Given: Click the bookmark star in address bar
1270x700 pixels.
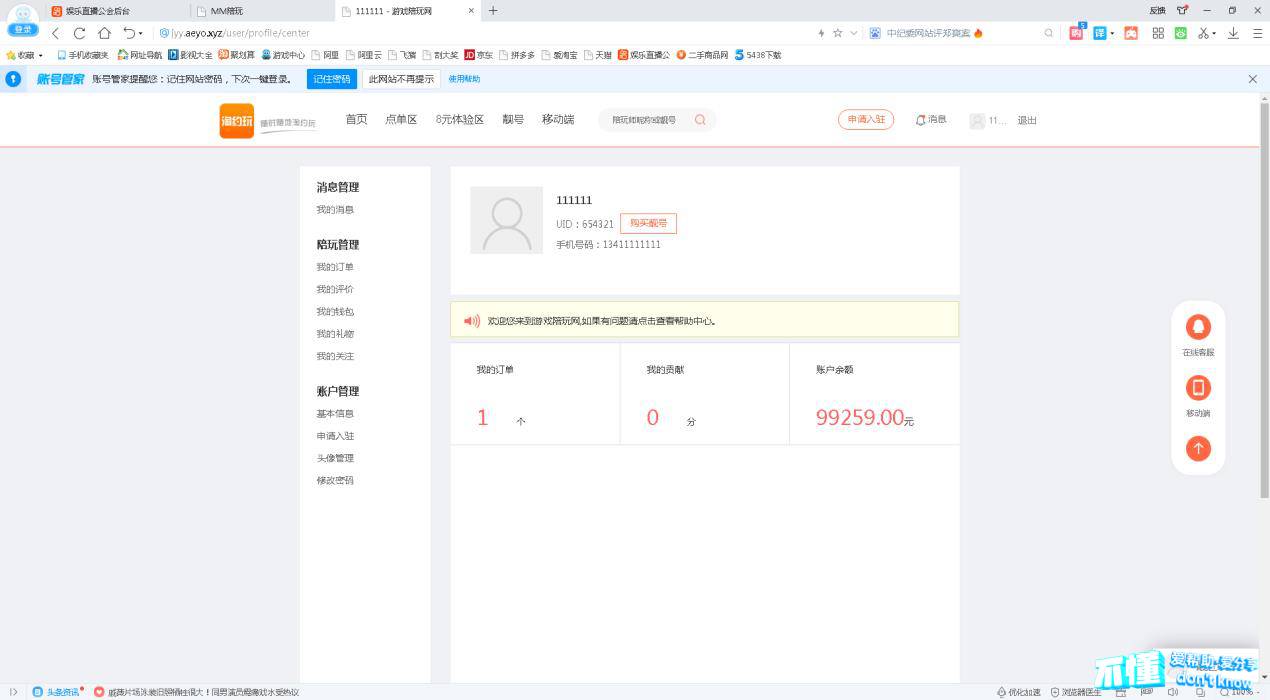Looking at the screenshot, I should (837, 33).
